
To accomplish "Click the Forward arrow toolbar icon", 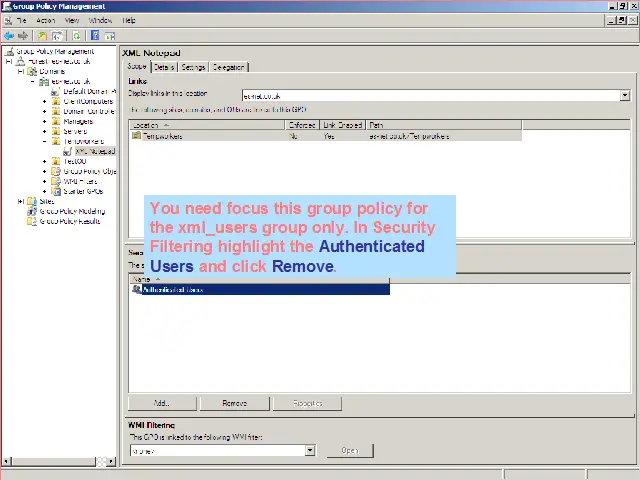I will [x=23, y=36].
